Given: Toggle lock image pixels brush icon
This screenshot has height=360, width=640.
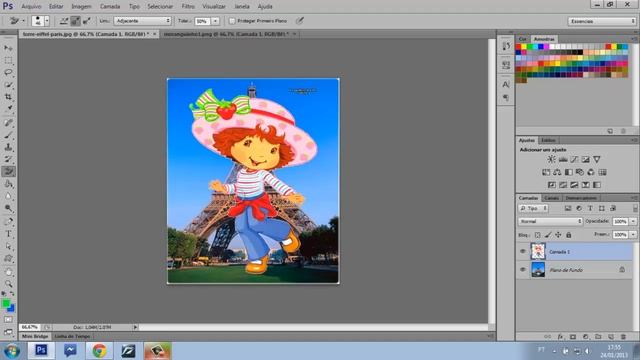Looking at the screenshot, I should pyautogui.click(x=548, y=235).
